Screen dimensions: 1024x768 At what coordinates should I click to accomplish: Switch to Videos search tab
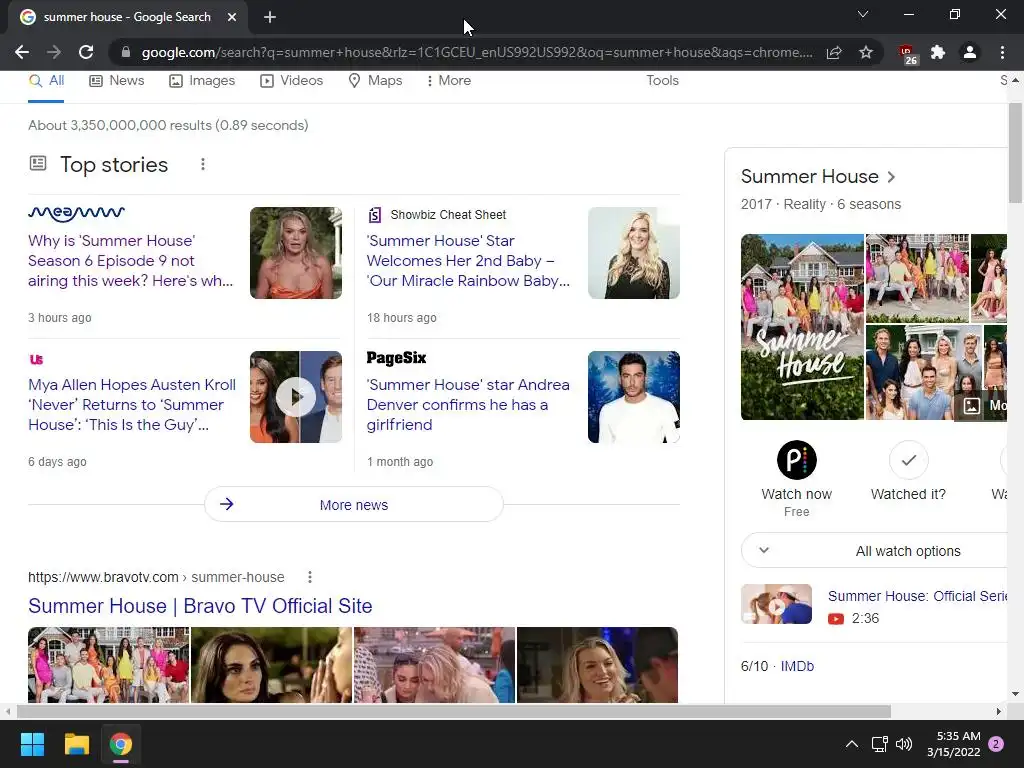[x=291, y=80]
